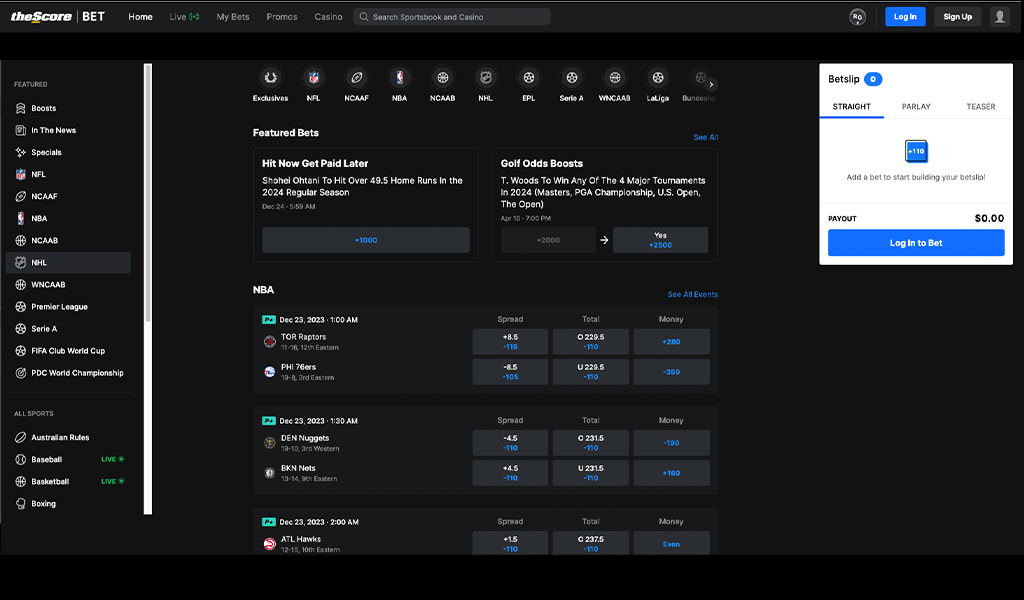
Task: Open Serie A in the sidebar
Action: pos(69,329)
